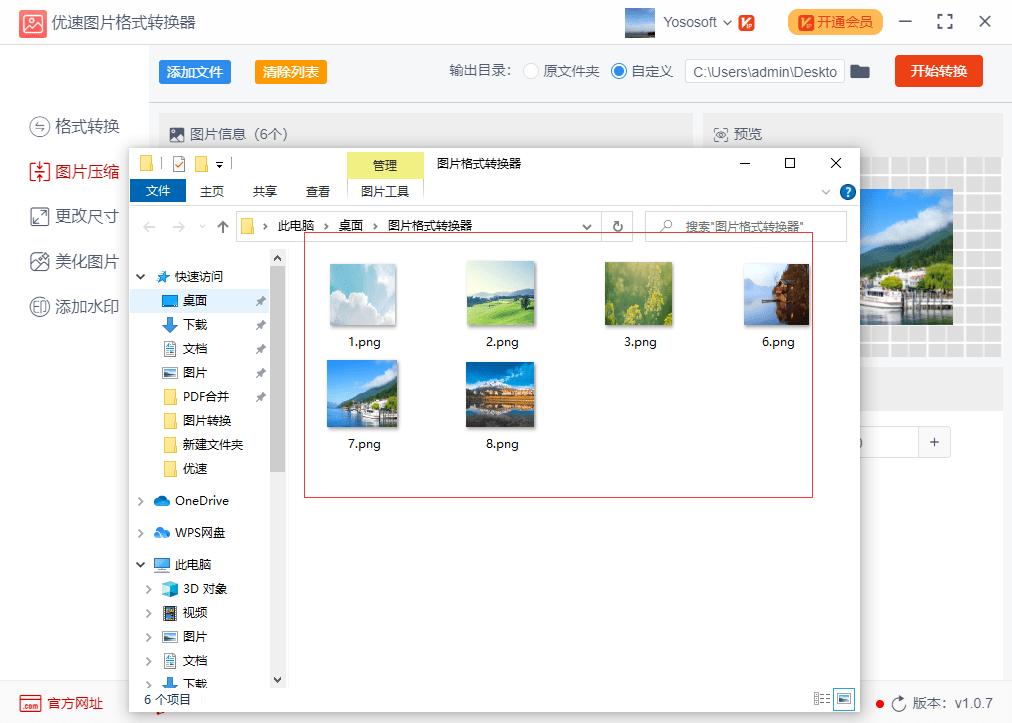Click the 开始转换 convert button
The height and width of the screenshot is (723, 1012).
tap(937, 71)
